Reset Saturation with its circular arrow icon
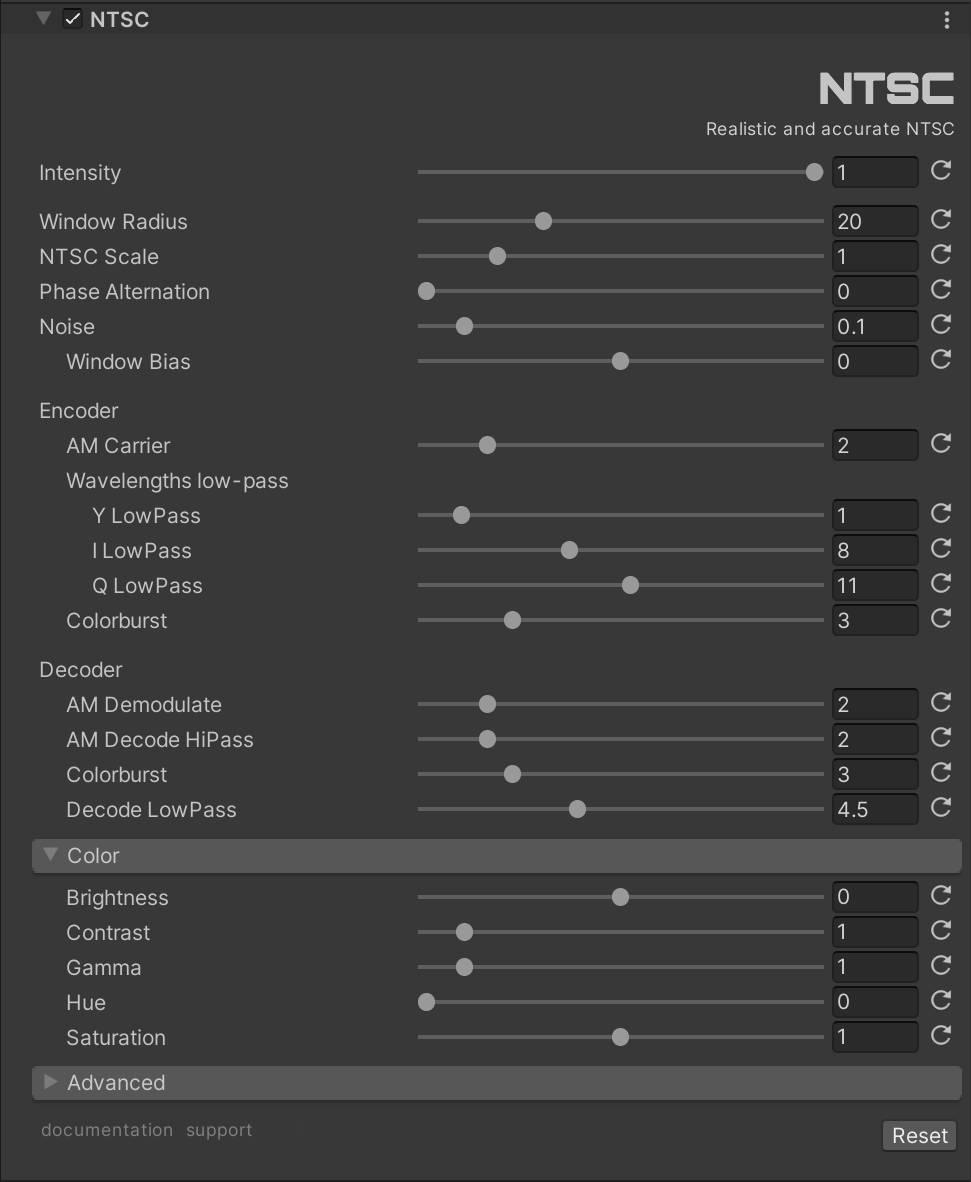 tap(940, 1036)
